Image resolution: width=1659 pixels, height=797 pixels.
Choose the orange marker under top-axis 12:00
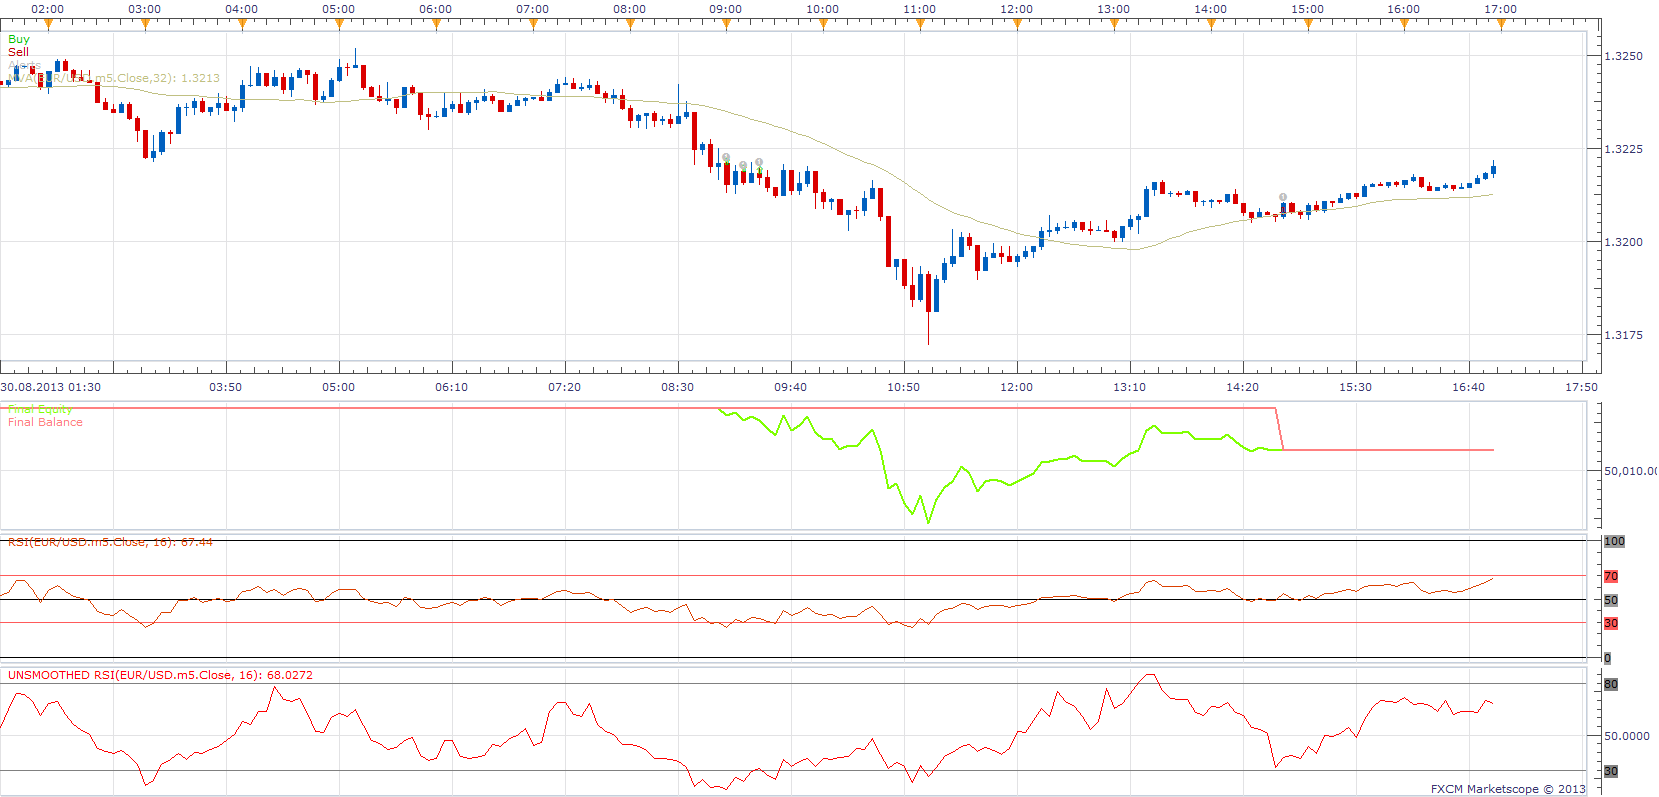tap(1017, 25)
